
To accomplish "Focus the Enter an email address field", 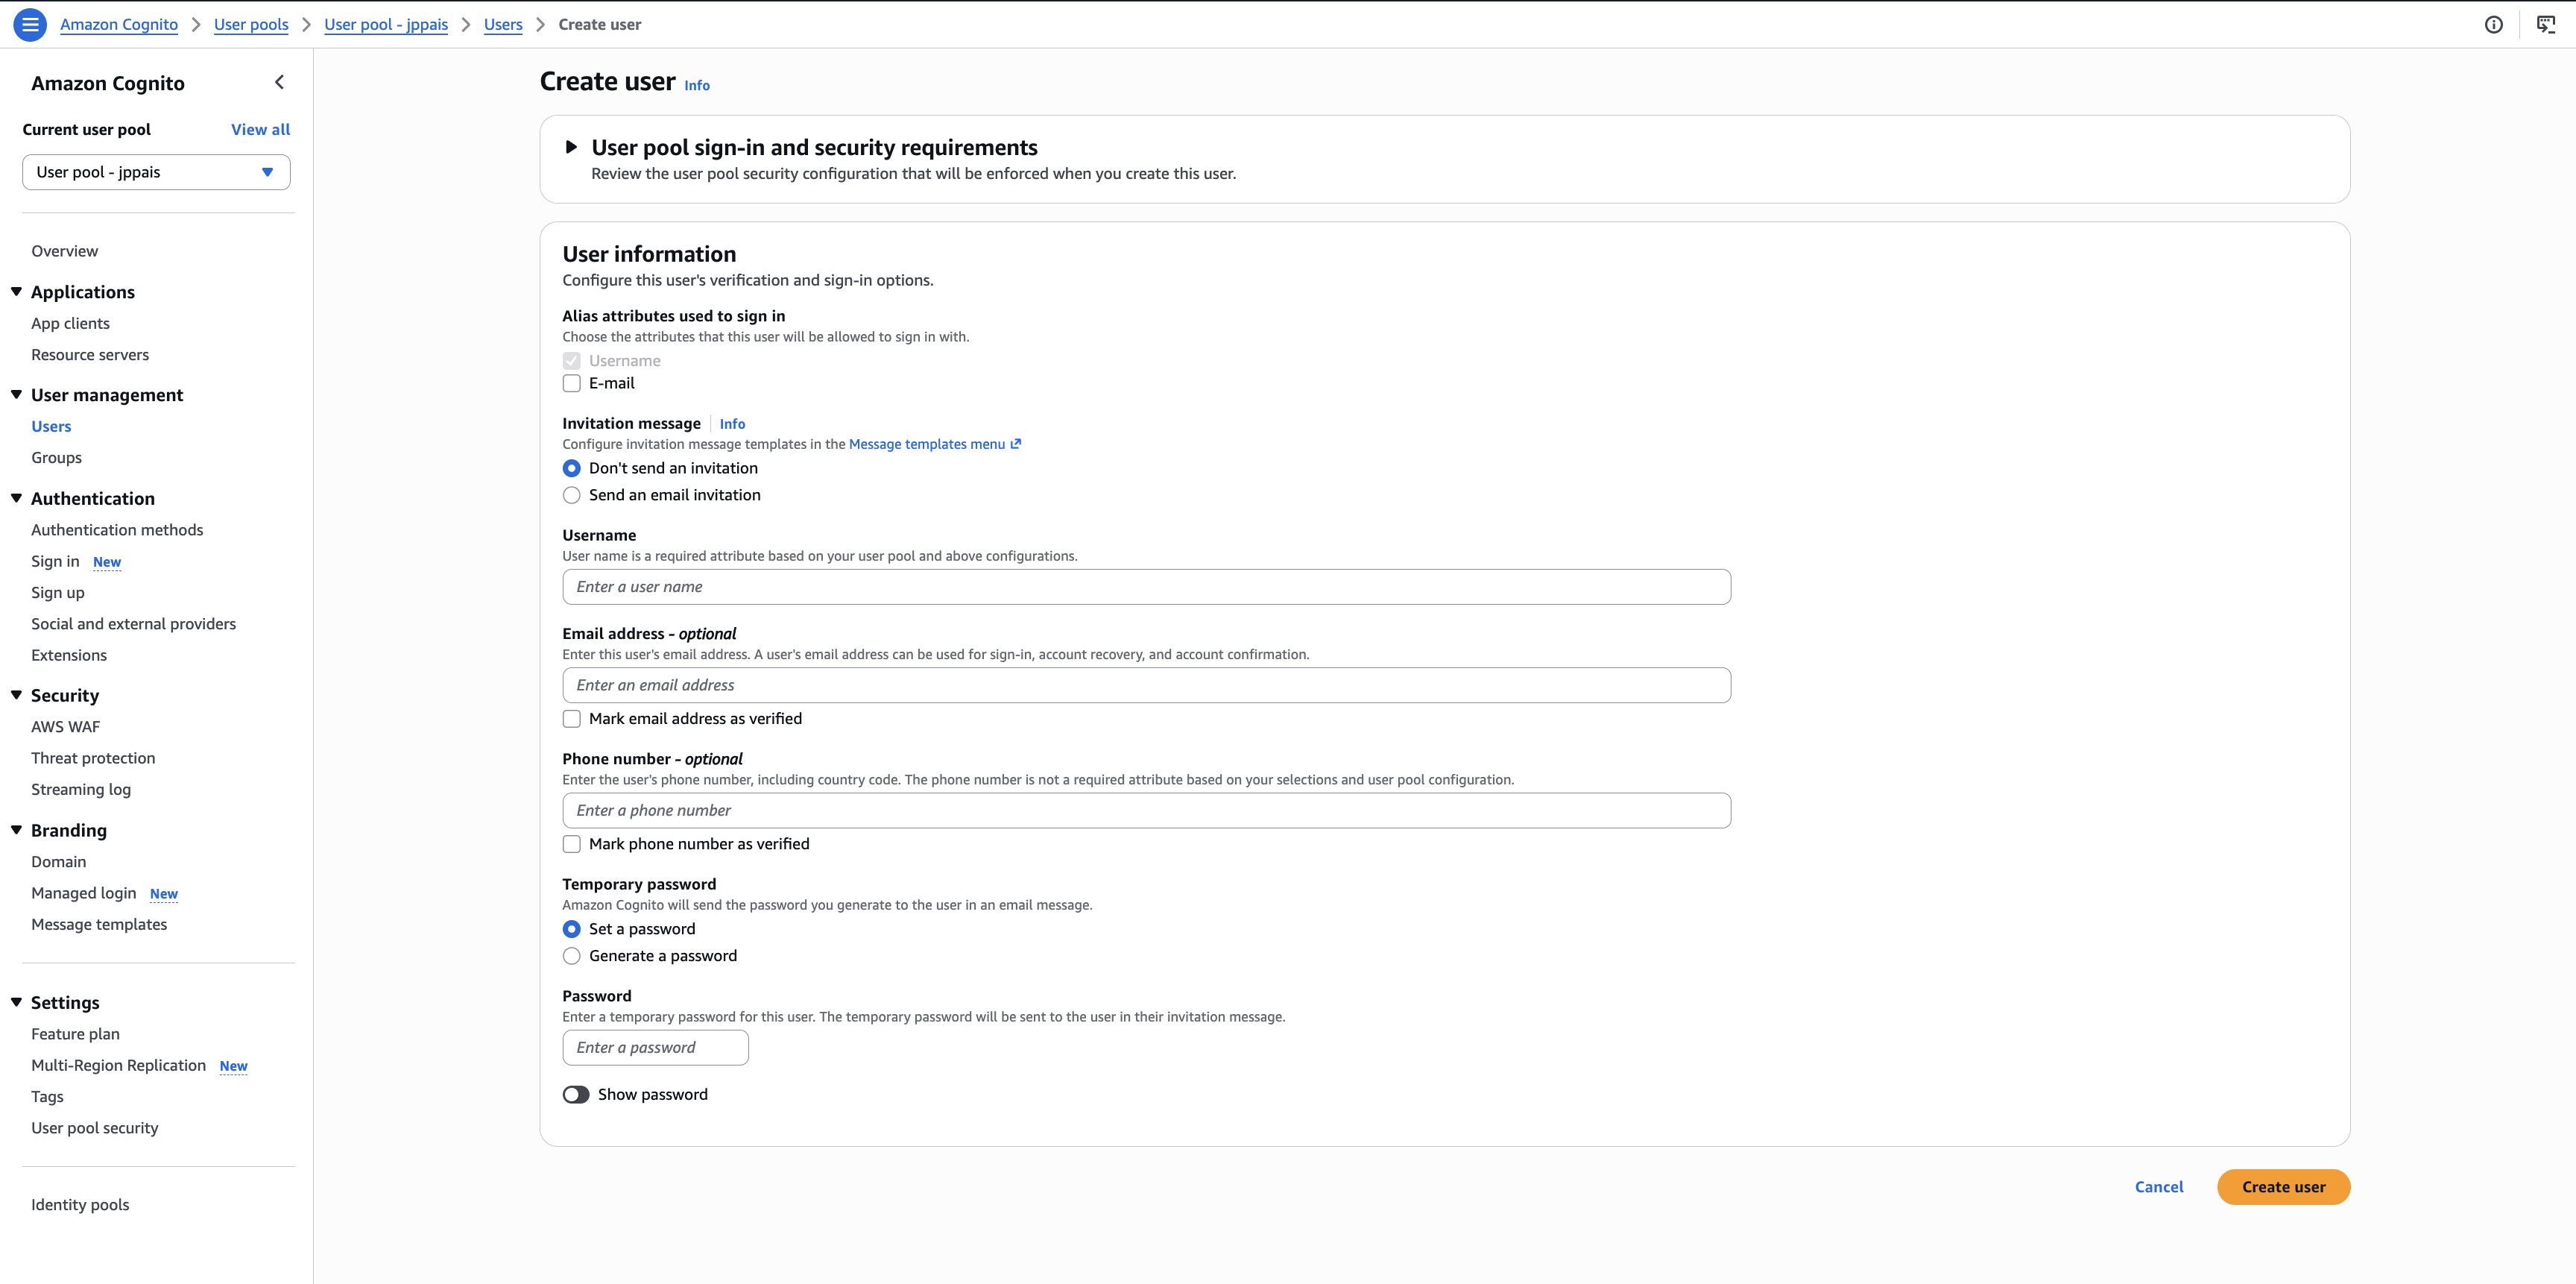I will [1146, 685].
